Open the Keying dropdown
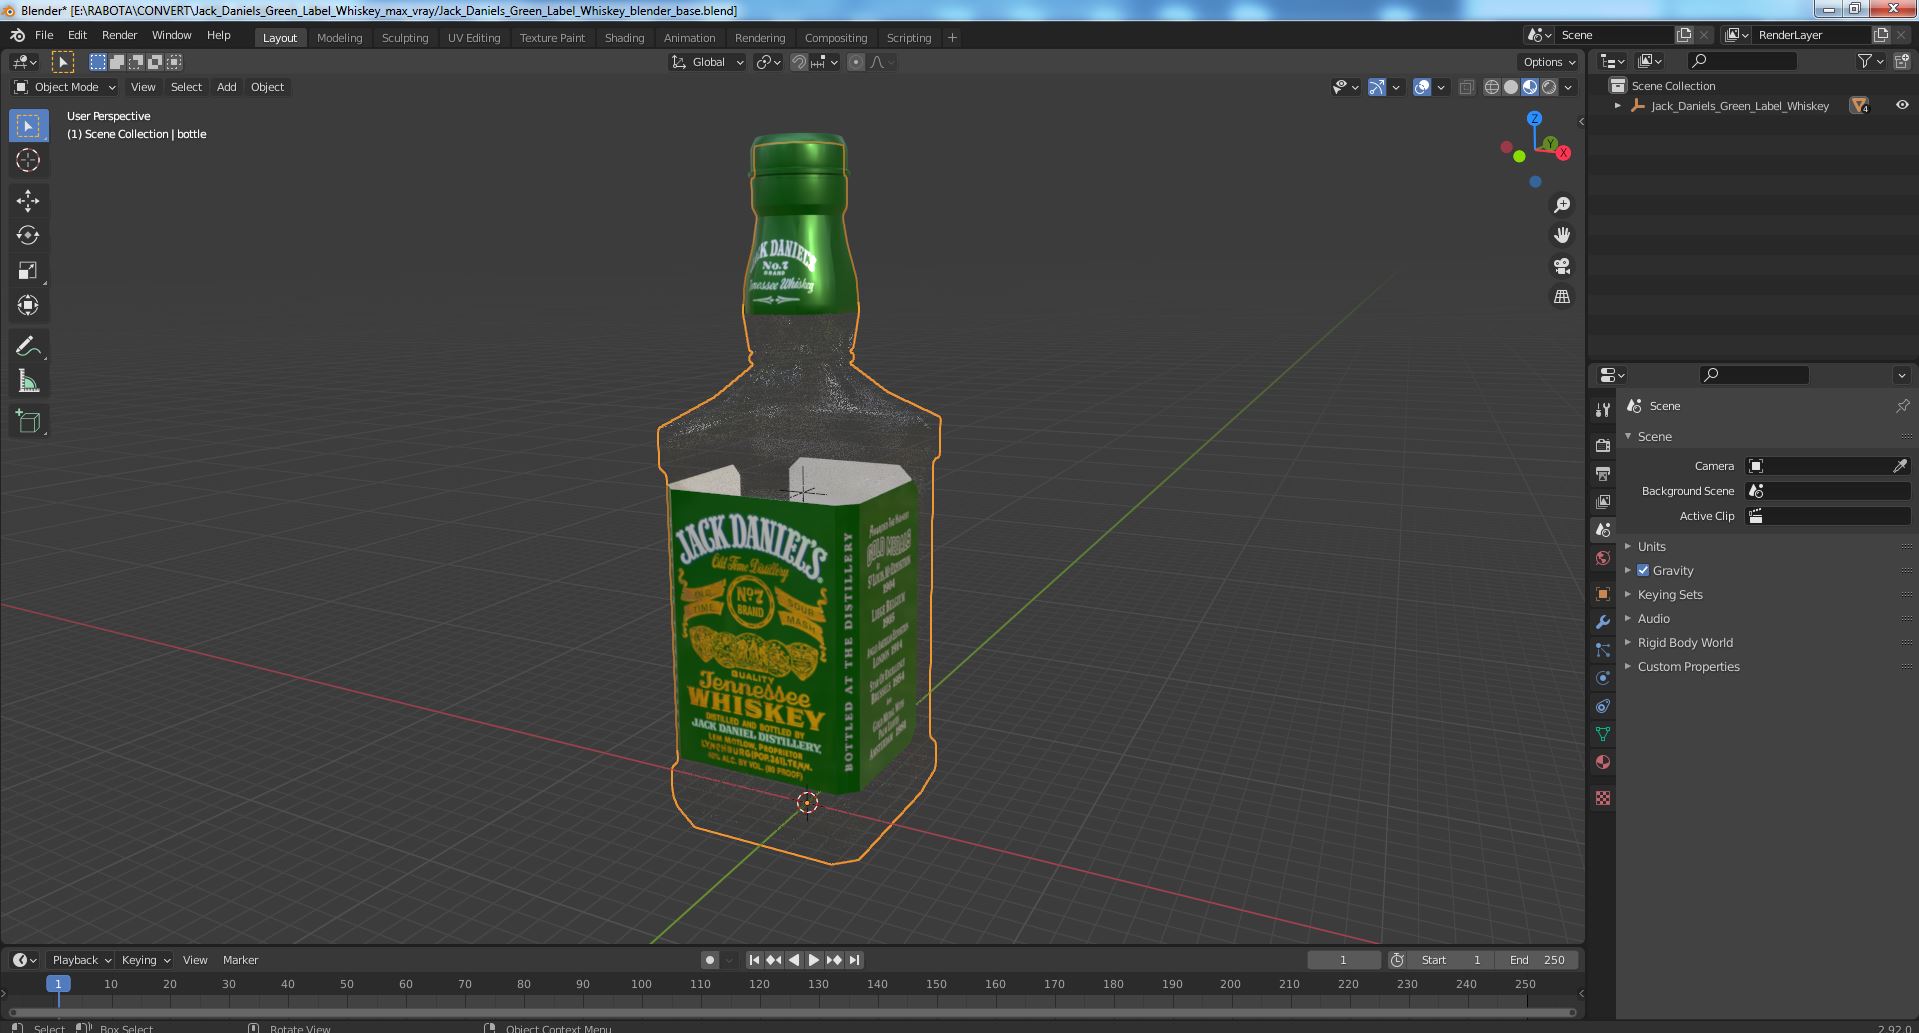1919x1033 pixels. tap(145, 960)
